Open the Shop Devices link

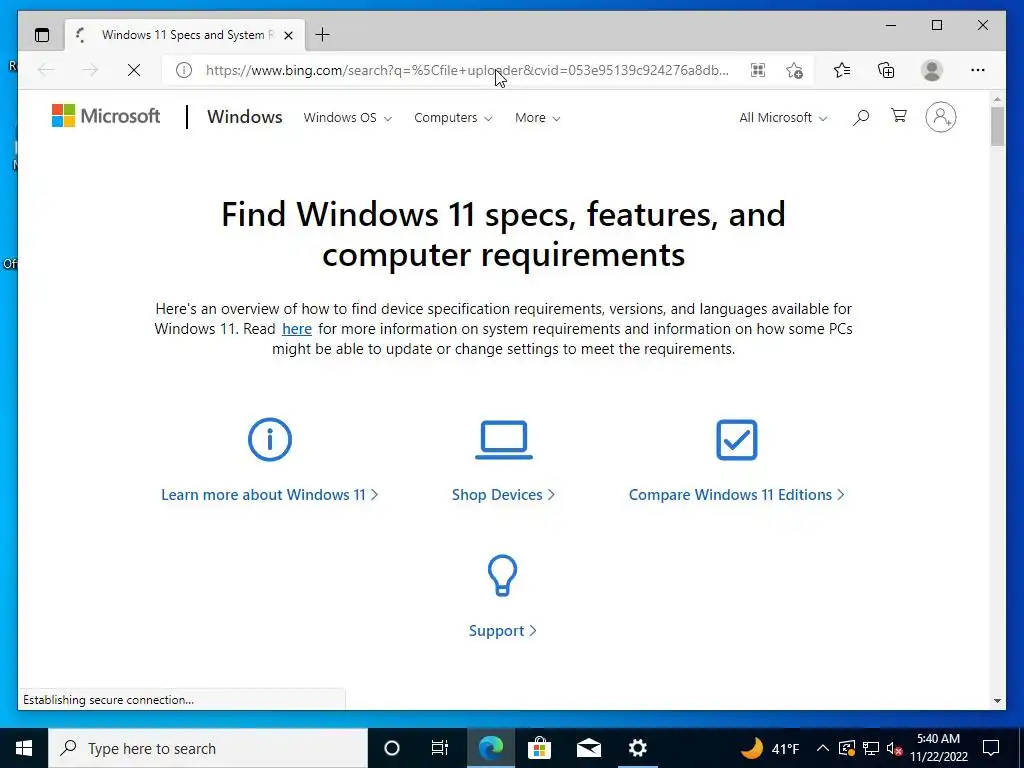(x=503, y=495)
